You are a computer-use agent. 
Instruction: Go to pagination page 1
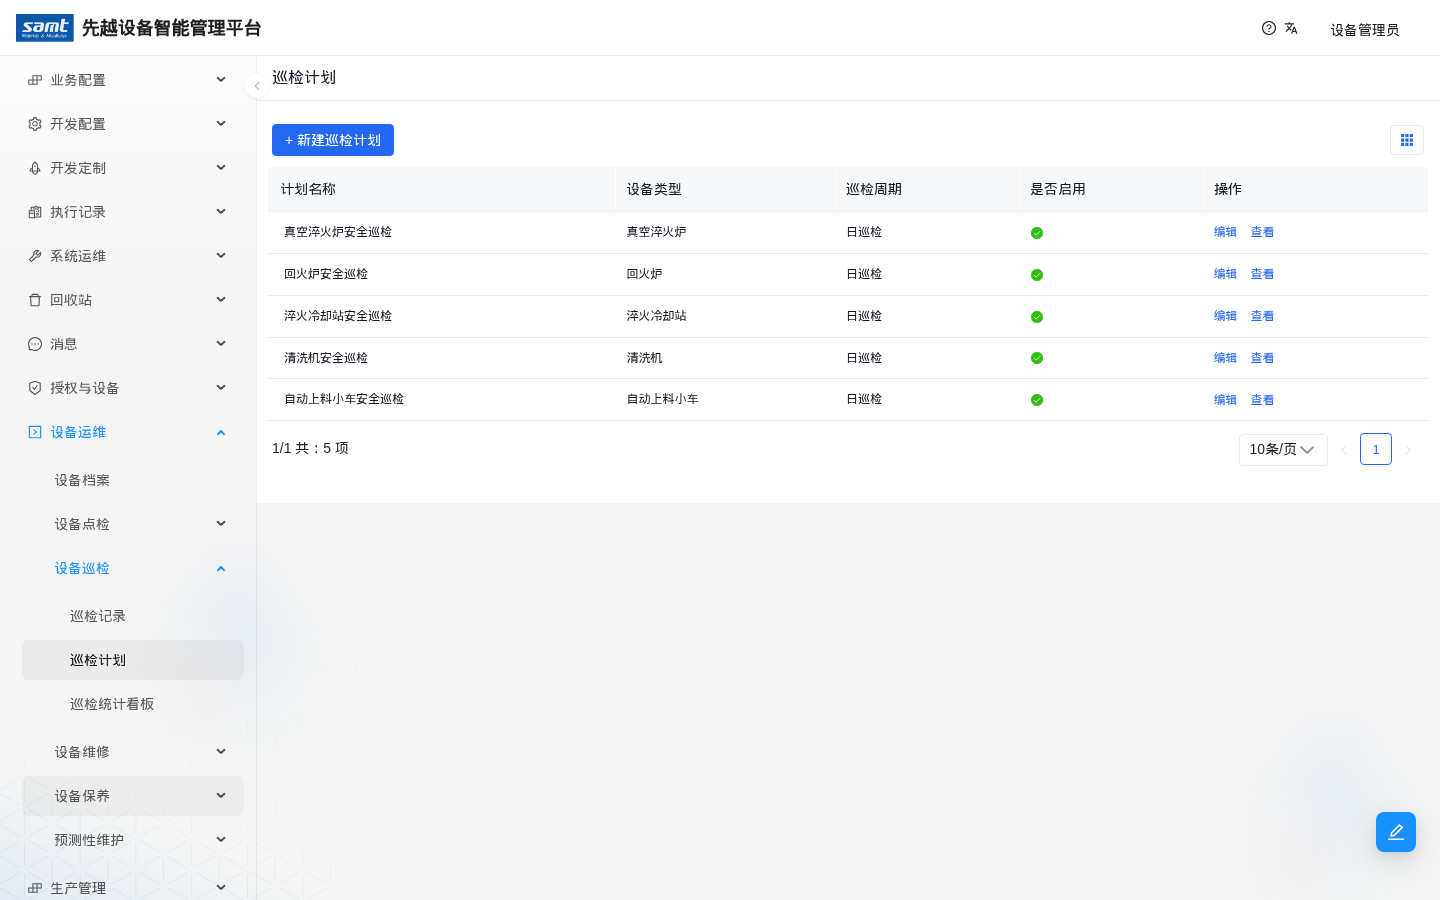[x=1376, y=449]
